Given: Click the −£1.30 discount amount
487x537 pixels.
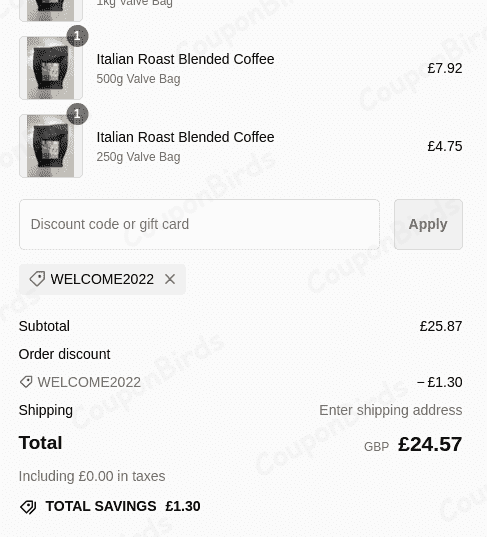Looking at the screenshot, I should click(x=440, y=382).
